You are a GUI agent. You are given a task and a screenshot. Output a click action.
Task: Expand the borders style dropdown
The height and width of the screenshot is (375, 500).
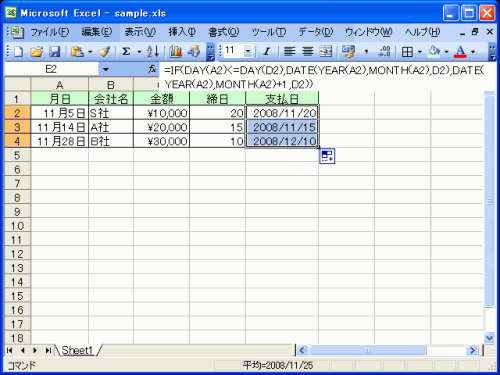coord(420,52)
